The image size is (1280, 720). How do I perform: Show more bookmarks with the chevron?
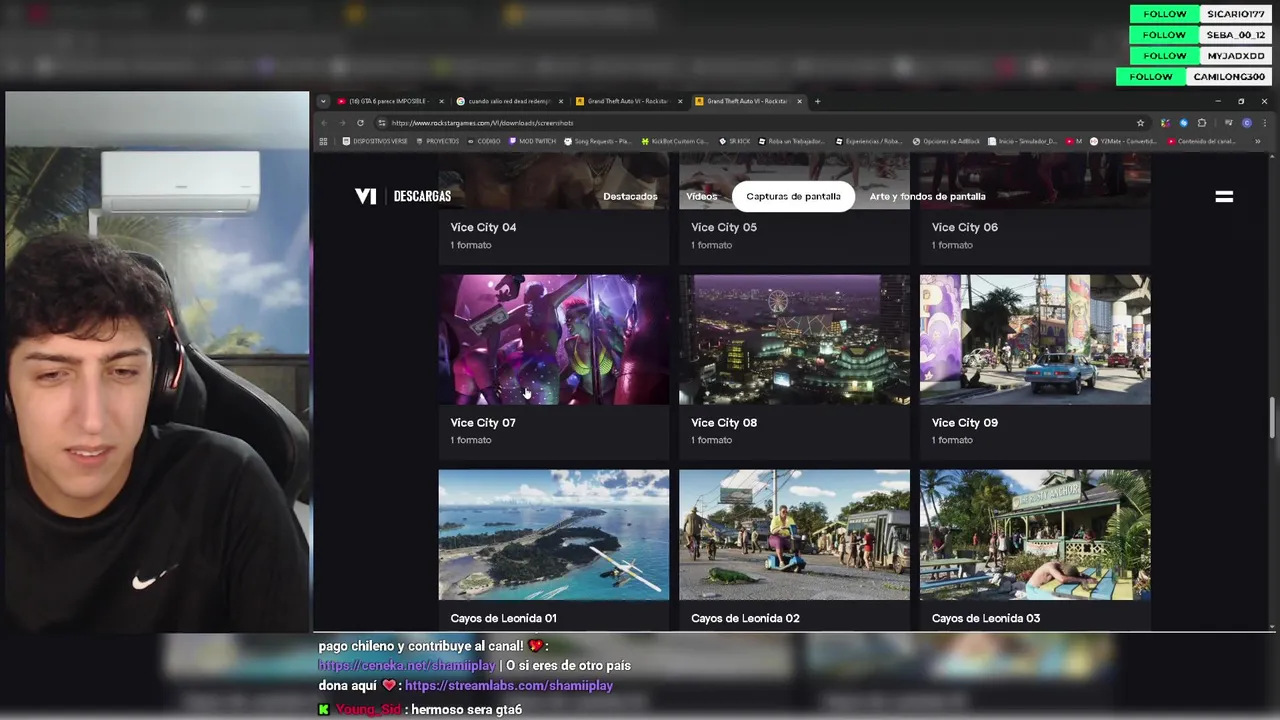[1257, 141]
